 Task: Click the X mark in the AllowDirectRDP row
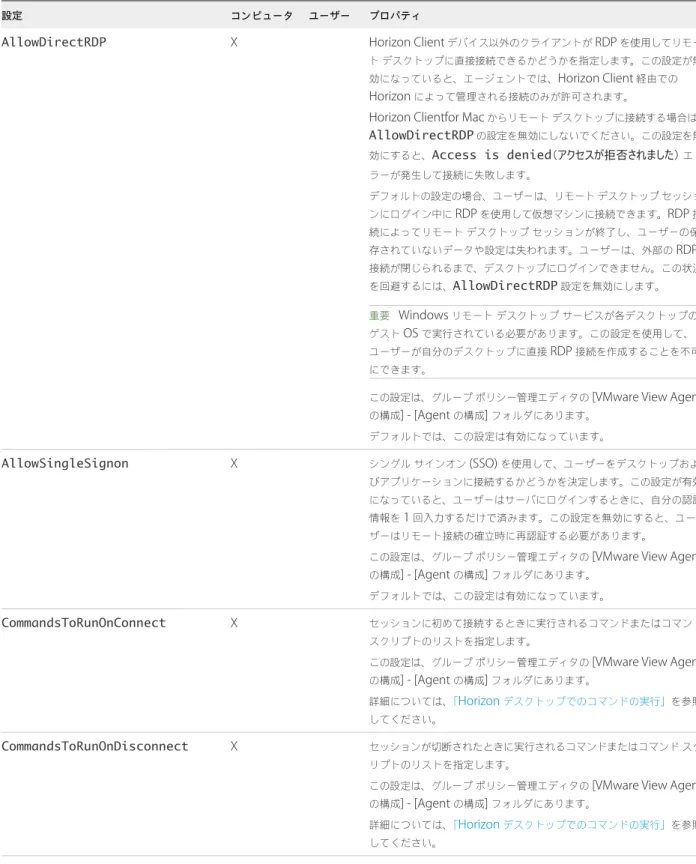pyautogui.click(x=234, y=42)
